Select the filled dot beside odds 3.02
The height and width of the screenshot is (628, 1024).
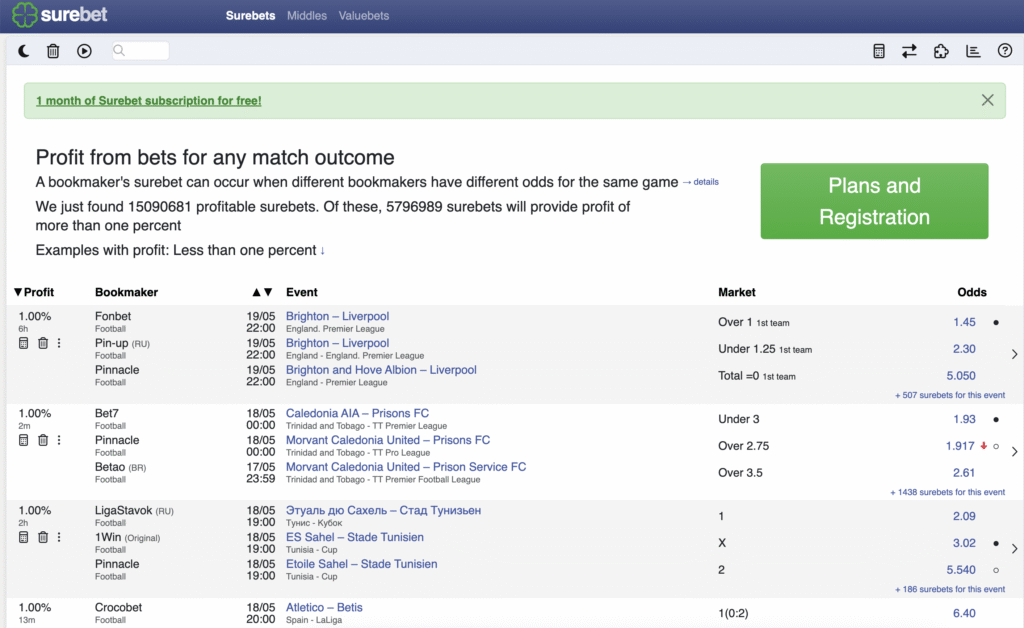[996, 543]
